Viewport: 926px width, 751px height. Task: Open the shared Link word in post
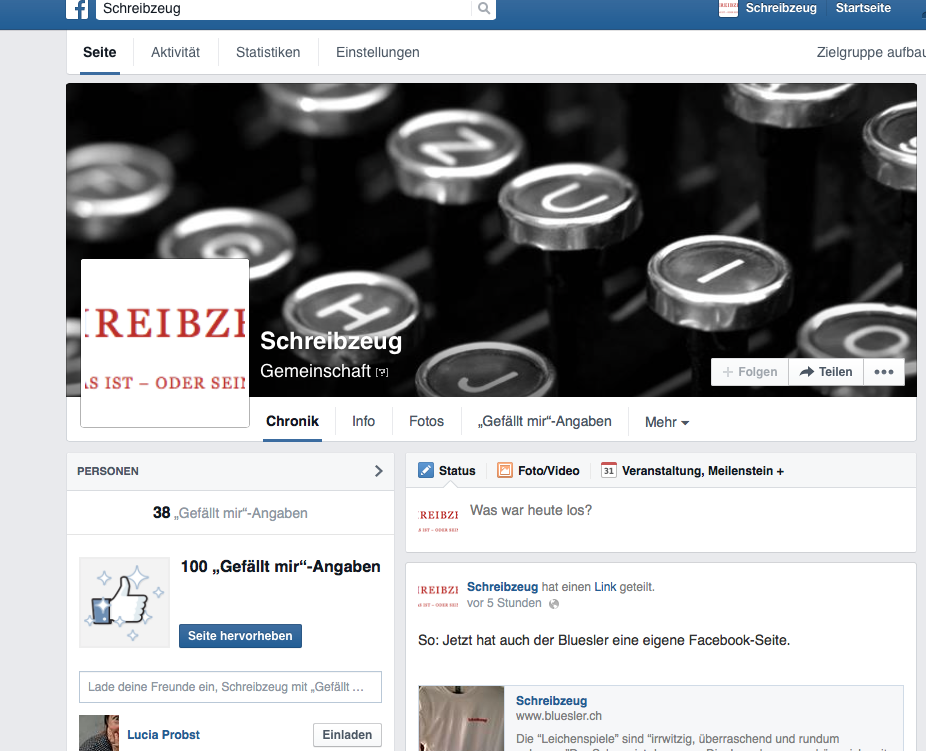tap(605, 587)
